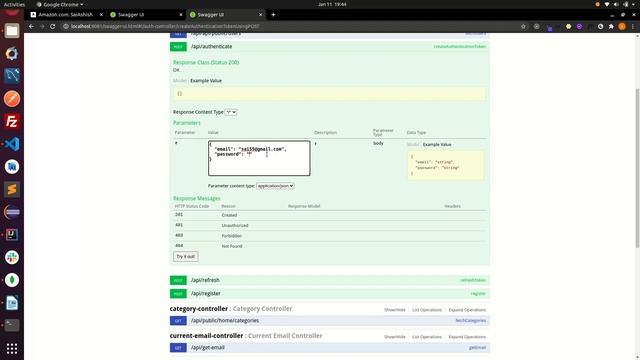This screenshot has width=640, height=360.
Task: Close the Amazon.com tab
Action: click(101, 15)
